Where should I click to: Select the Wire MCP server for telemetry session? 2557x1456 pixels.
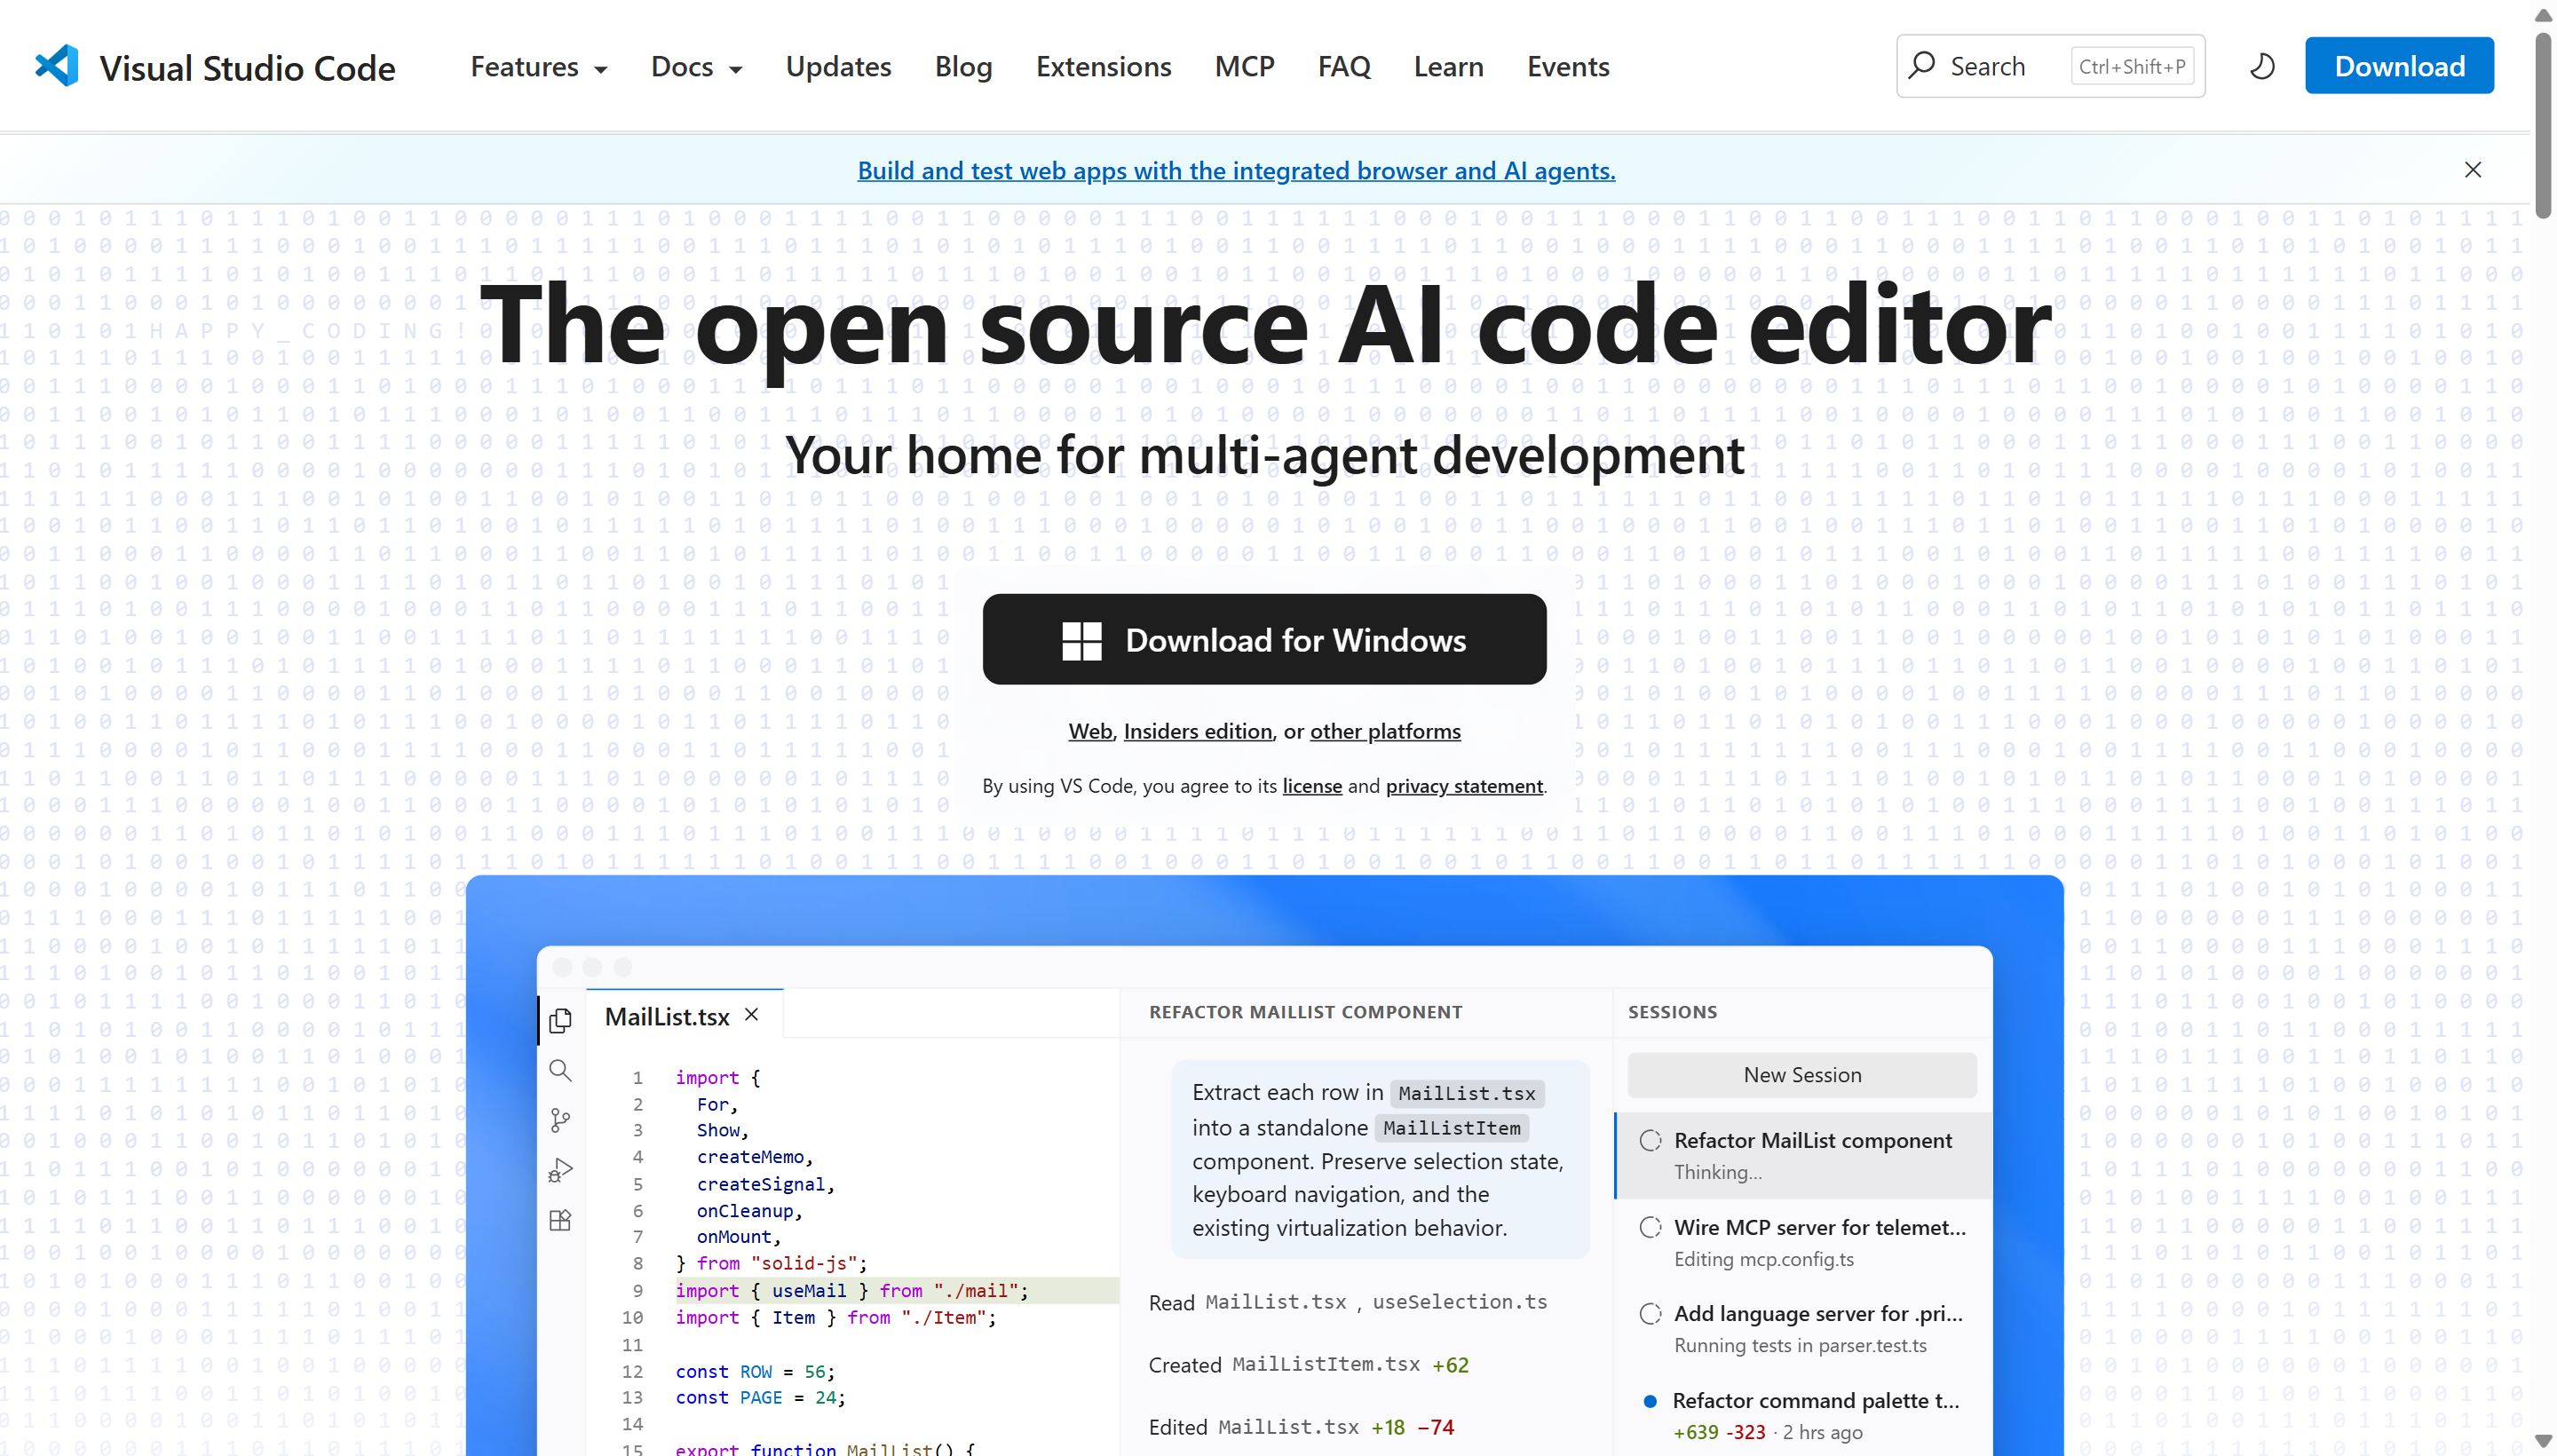pos(1803,1242)
